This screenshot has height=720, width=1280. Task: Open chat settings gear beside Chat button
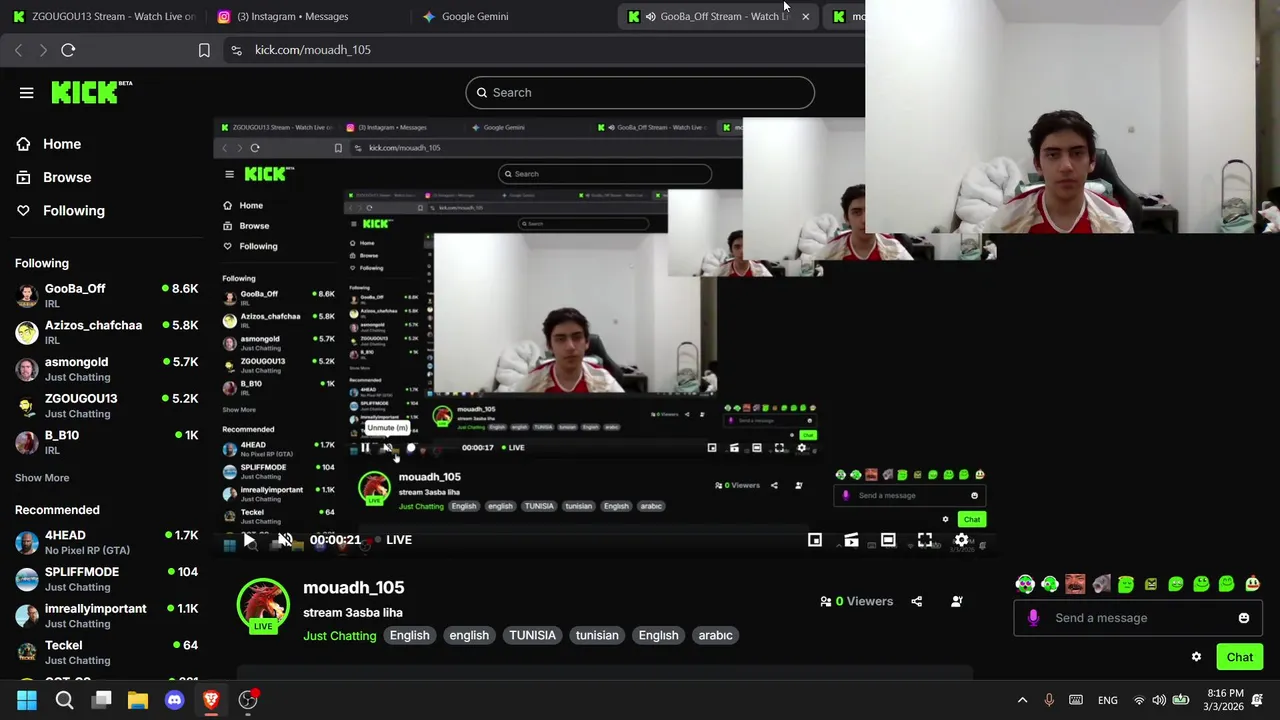tap(1196, 657)
